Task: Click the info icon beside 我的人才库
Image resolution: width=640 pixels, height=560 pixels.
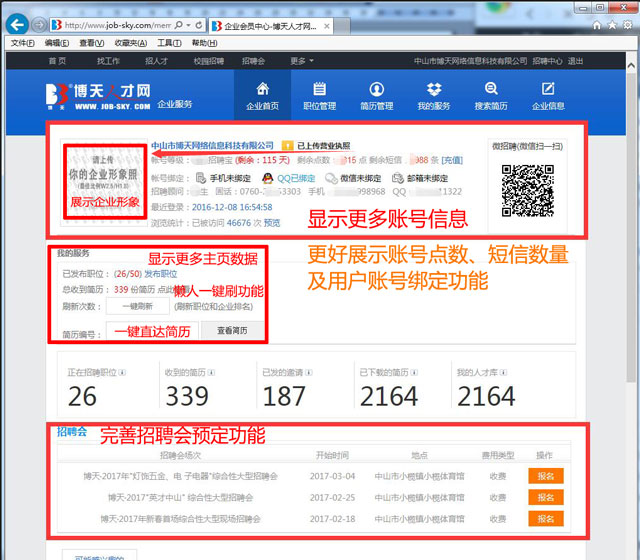Action: point(503,373)
